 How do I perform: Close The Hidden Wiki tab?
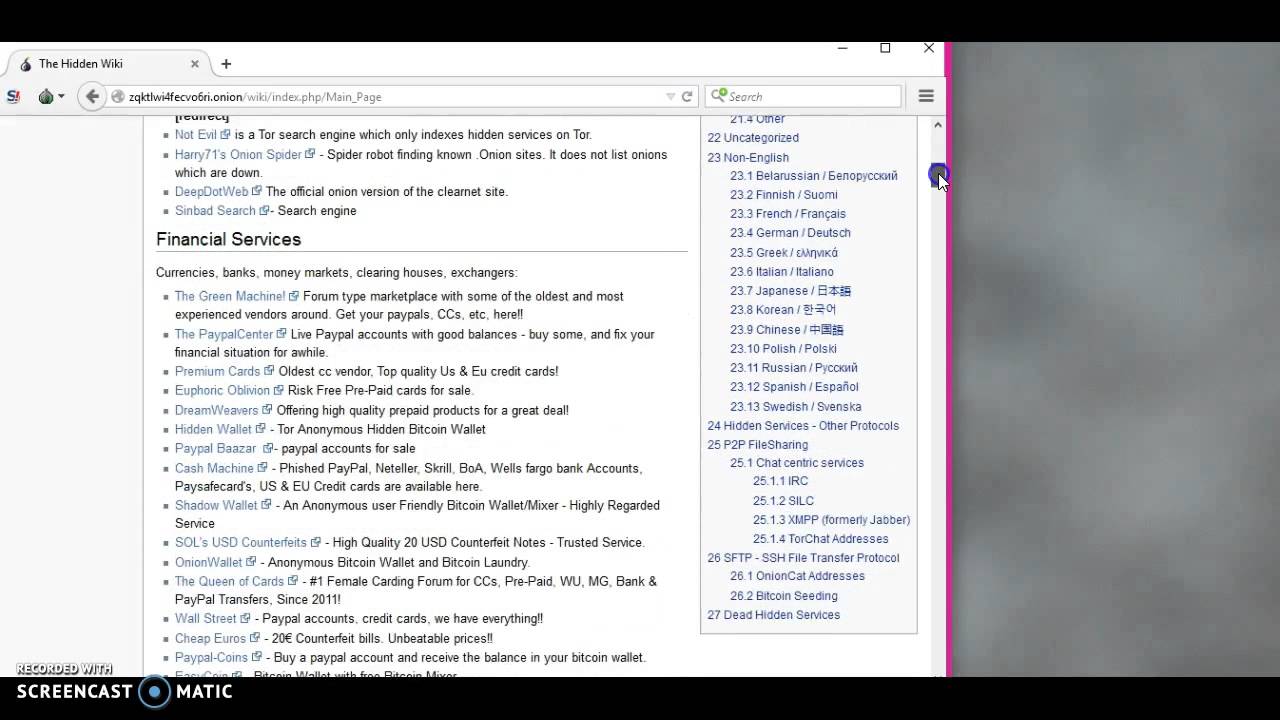pos(195,64)
